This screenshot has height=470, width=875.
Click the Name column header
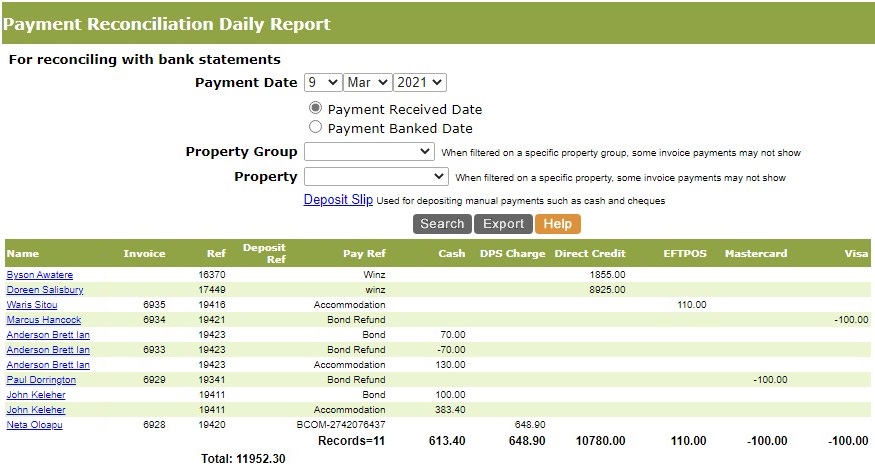coord(23,253)
